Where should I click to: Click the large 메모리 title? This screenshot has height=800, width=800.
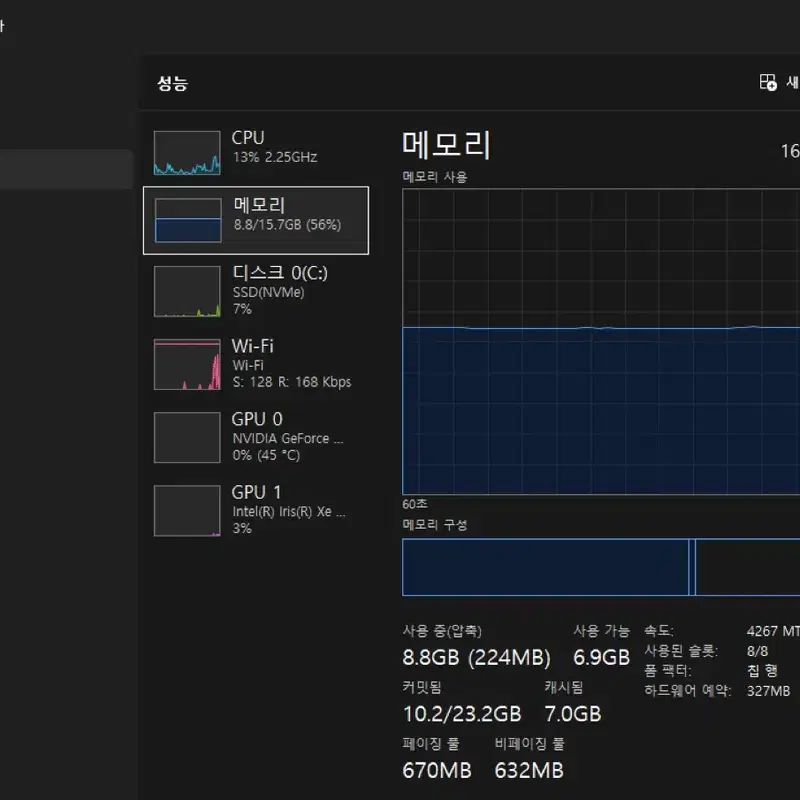point(446,145)
